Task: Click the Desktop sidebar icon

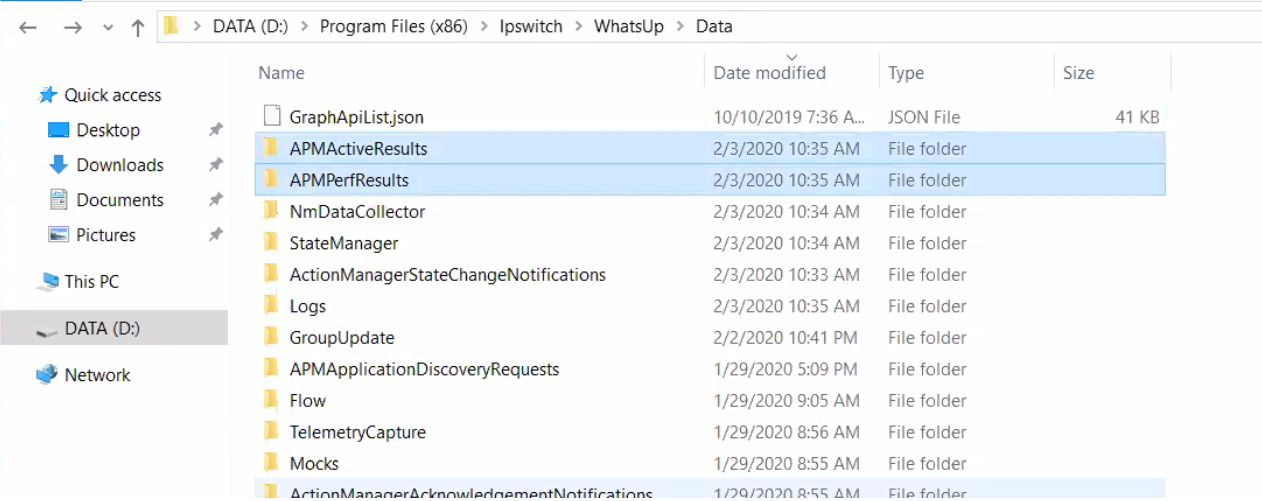Action: [59, 130]
